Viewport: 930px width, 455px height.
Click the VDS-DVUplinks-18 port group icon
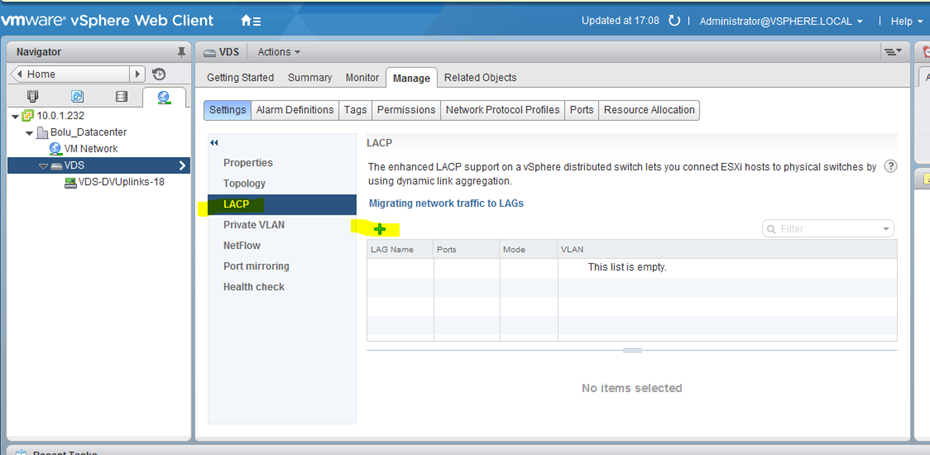coord(70,183)
